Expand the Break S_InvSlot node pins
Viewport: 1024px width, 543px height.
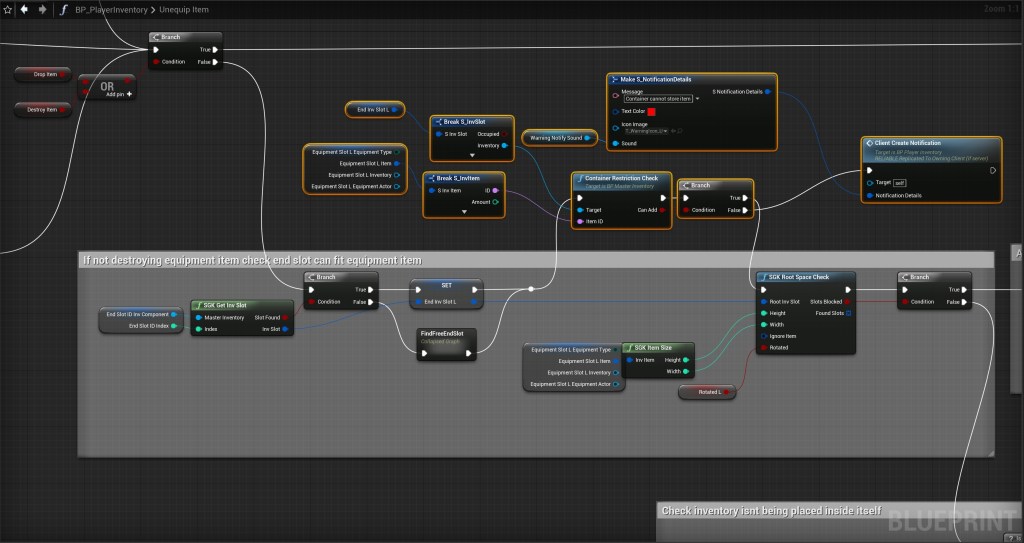[x=470, y=156]
